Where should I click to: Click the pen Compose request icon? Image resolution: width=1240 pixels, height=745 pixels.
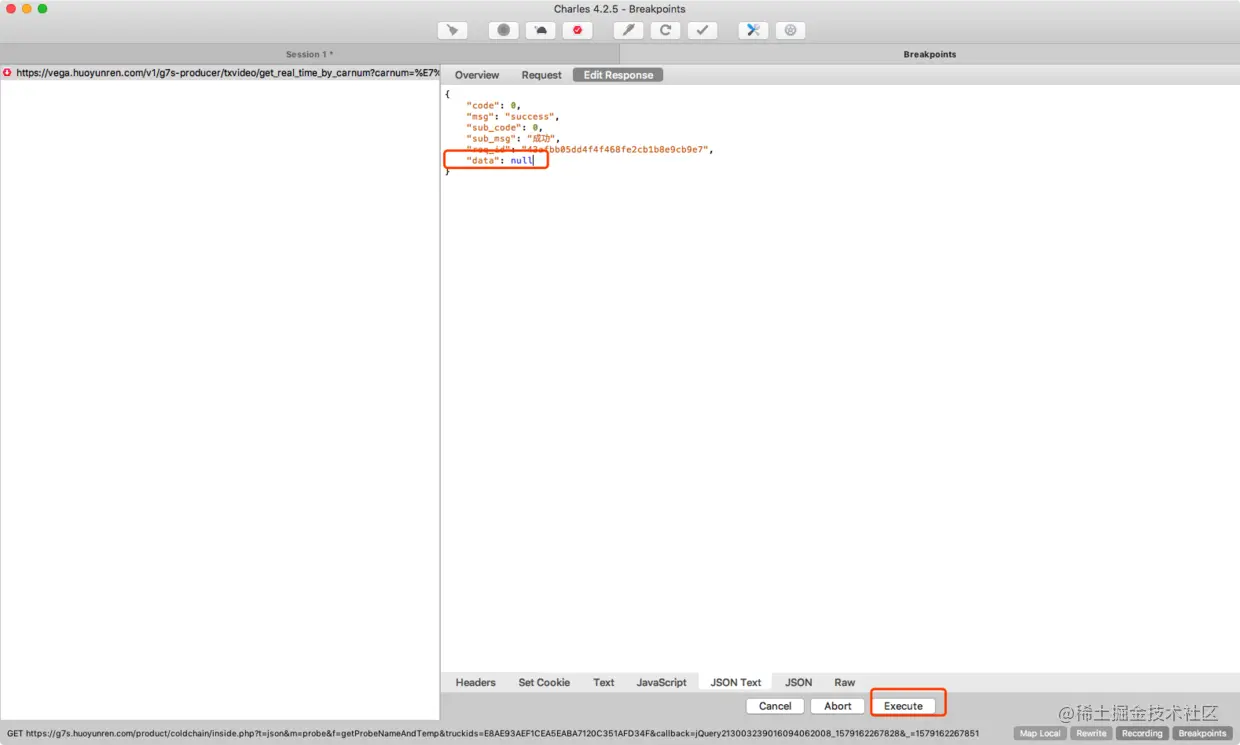tap(628, 30)
